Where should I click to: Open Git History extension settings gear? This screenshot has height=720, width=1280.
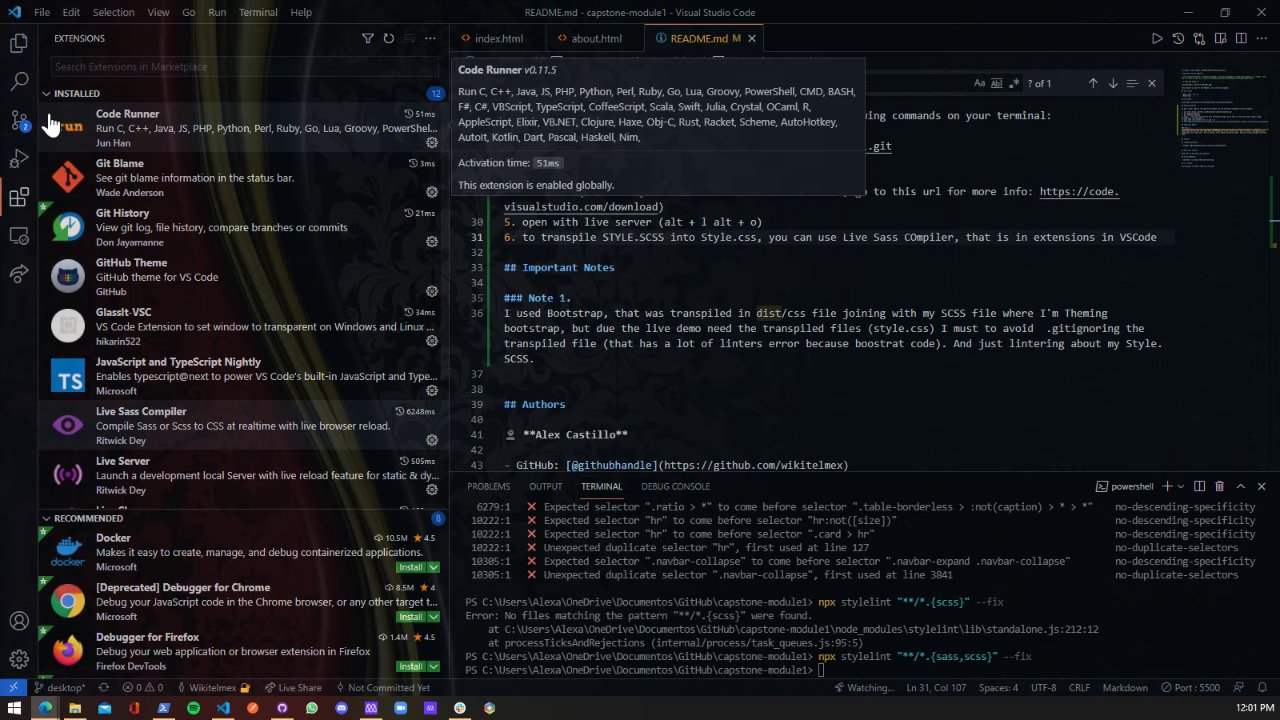pos(432,242)
